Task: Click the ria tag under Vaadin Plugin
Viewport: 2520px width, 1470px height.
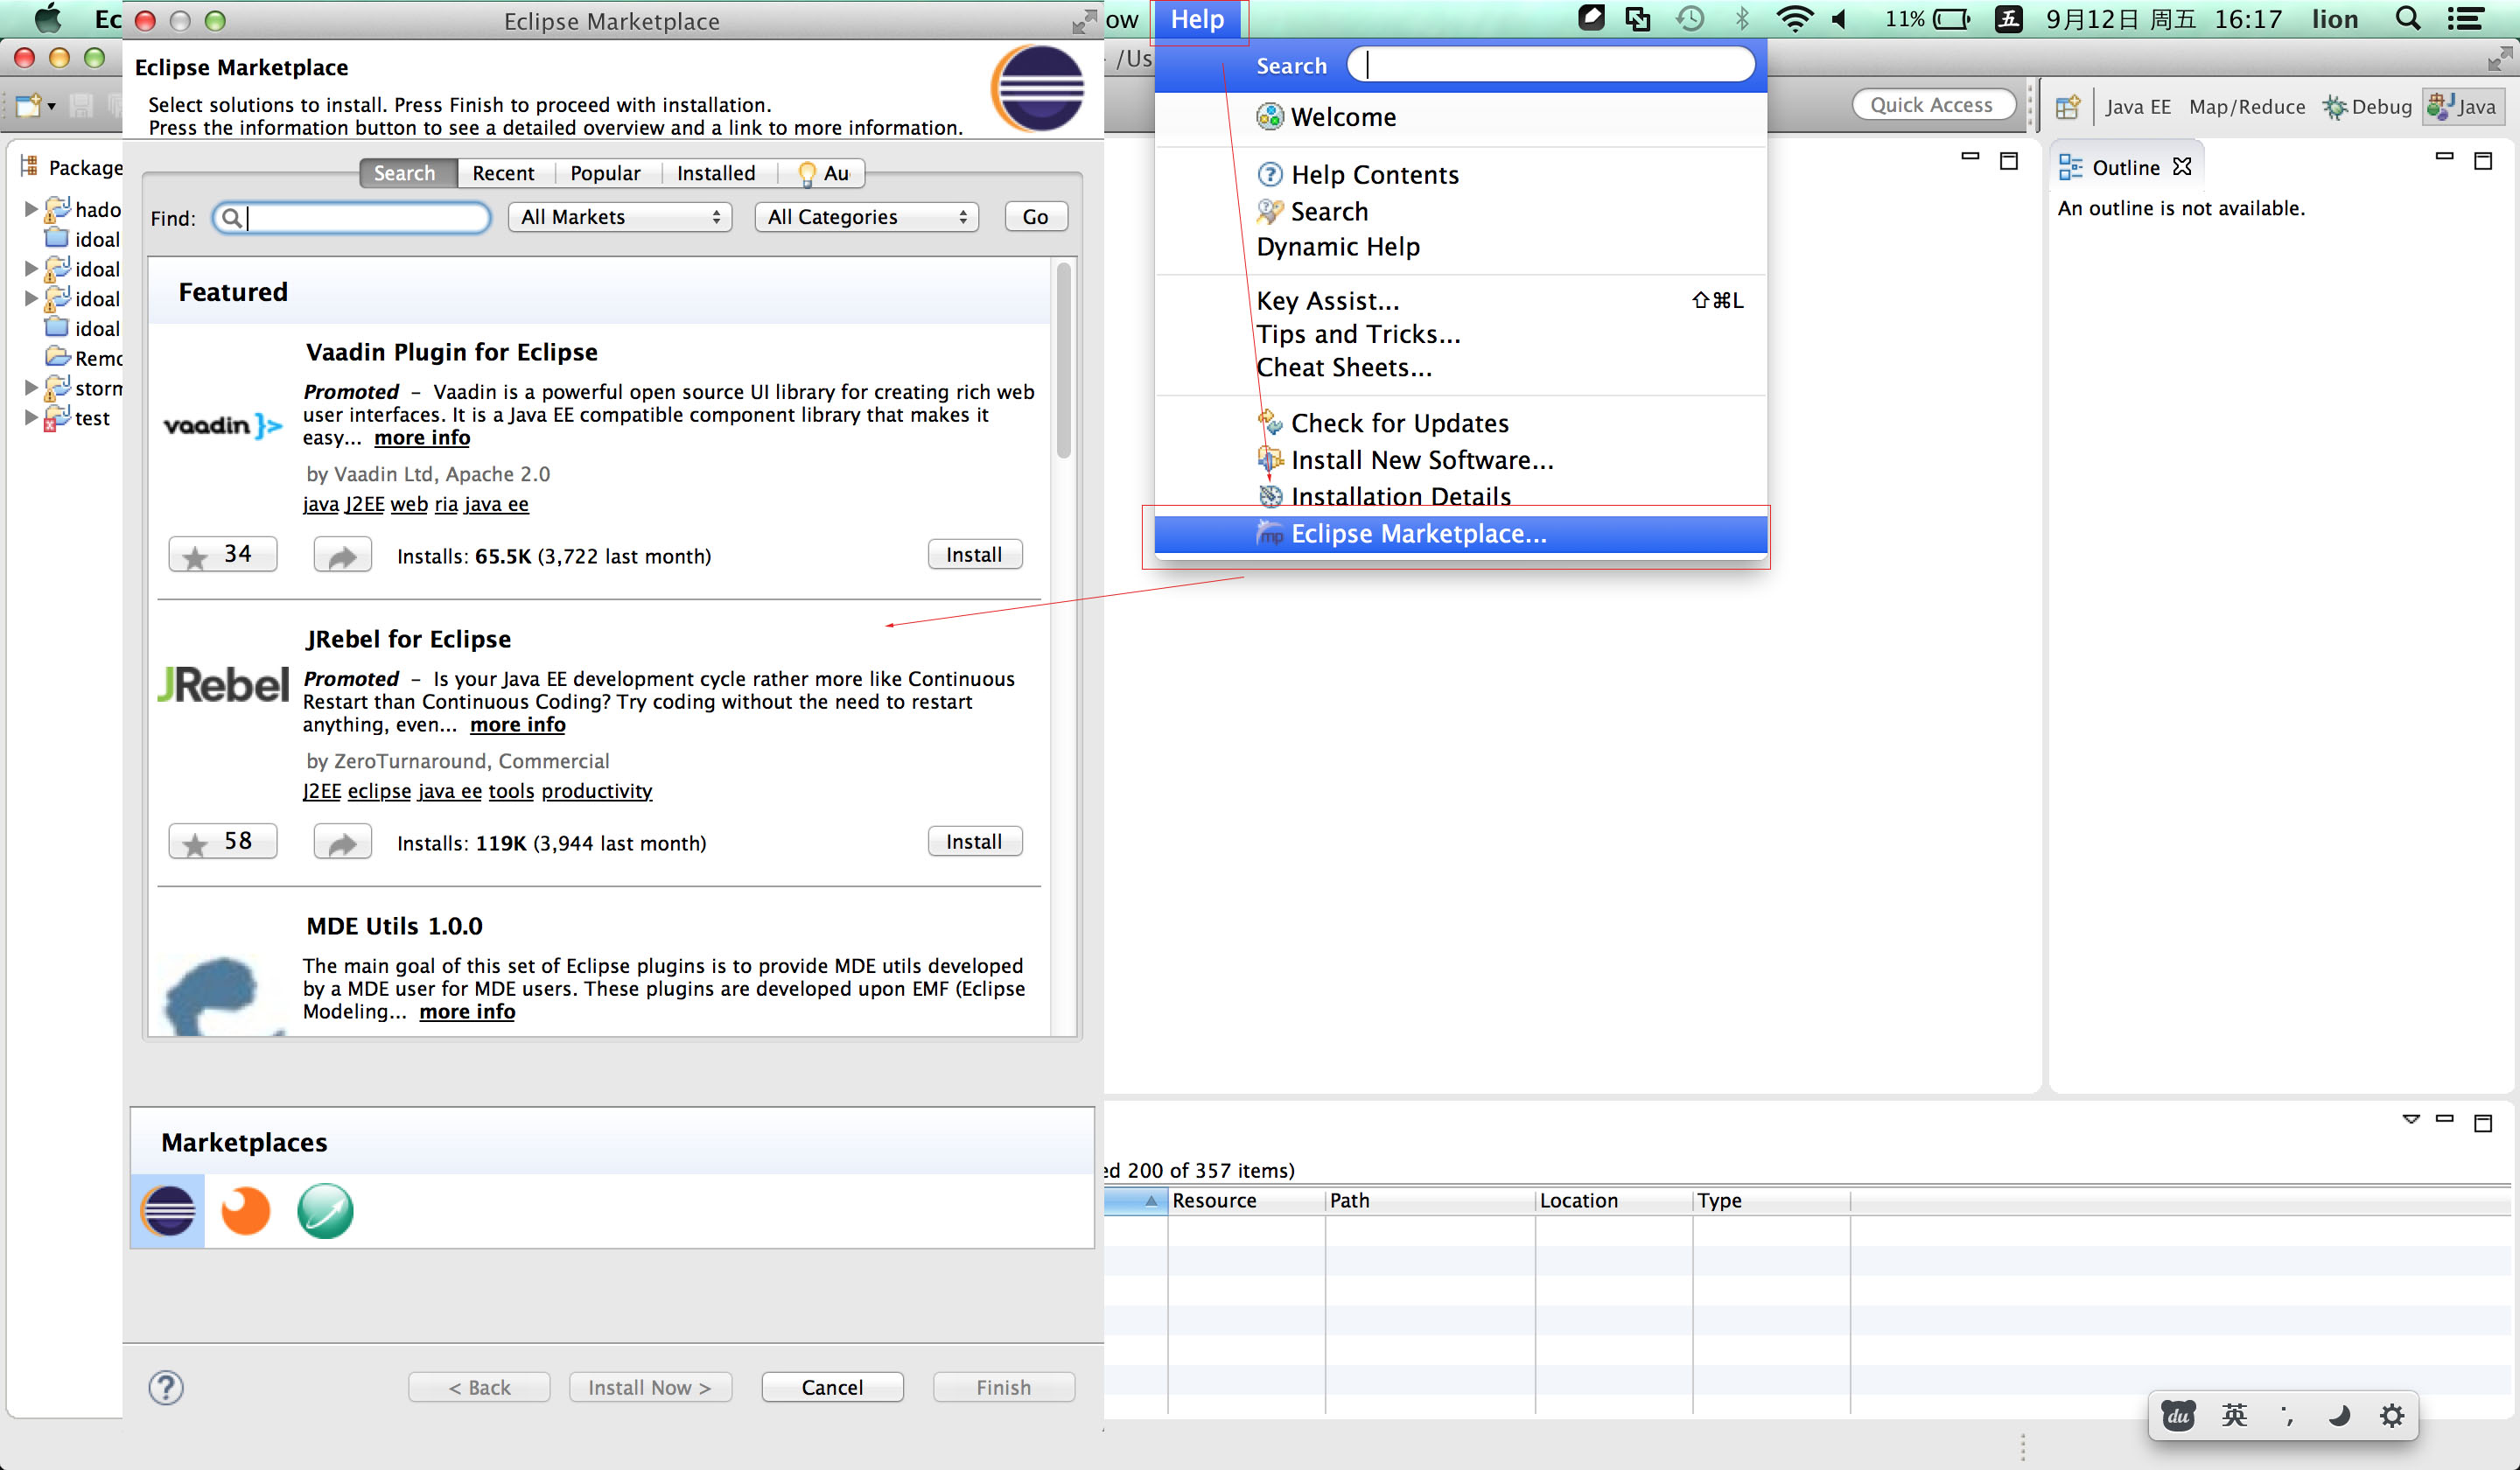Action: pos(446,504)
